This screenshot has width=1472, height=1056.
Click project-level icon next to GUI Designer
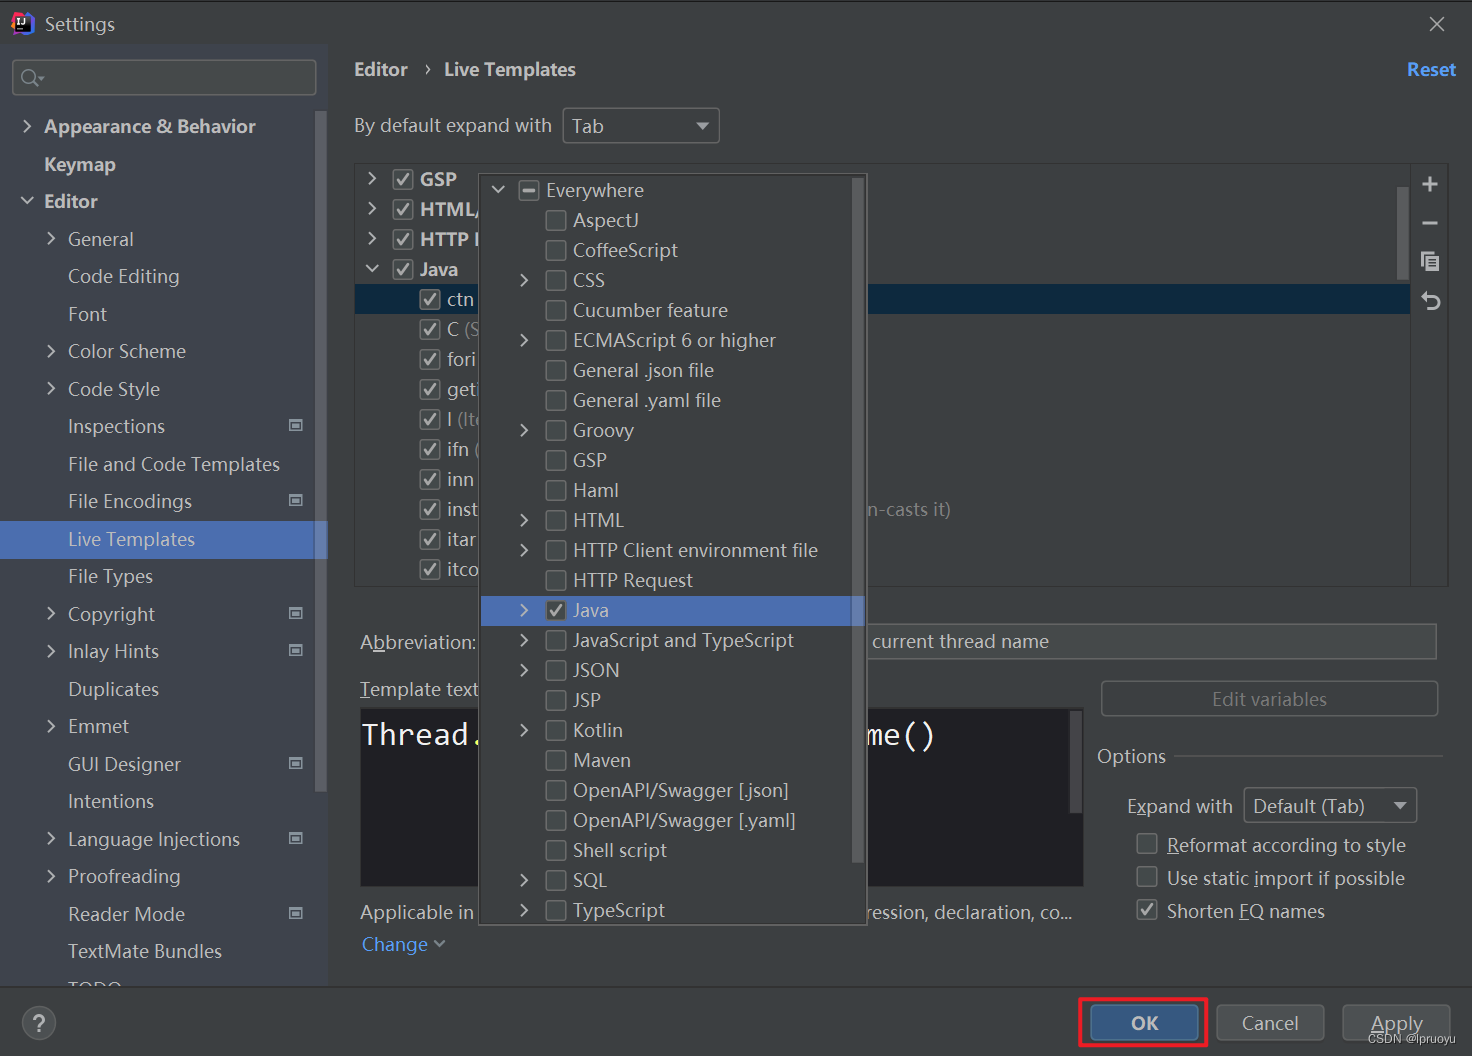(x=296, y=764)
